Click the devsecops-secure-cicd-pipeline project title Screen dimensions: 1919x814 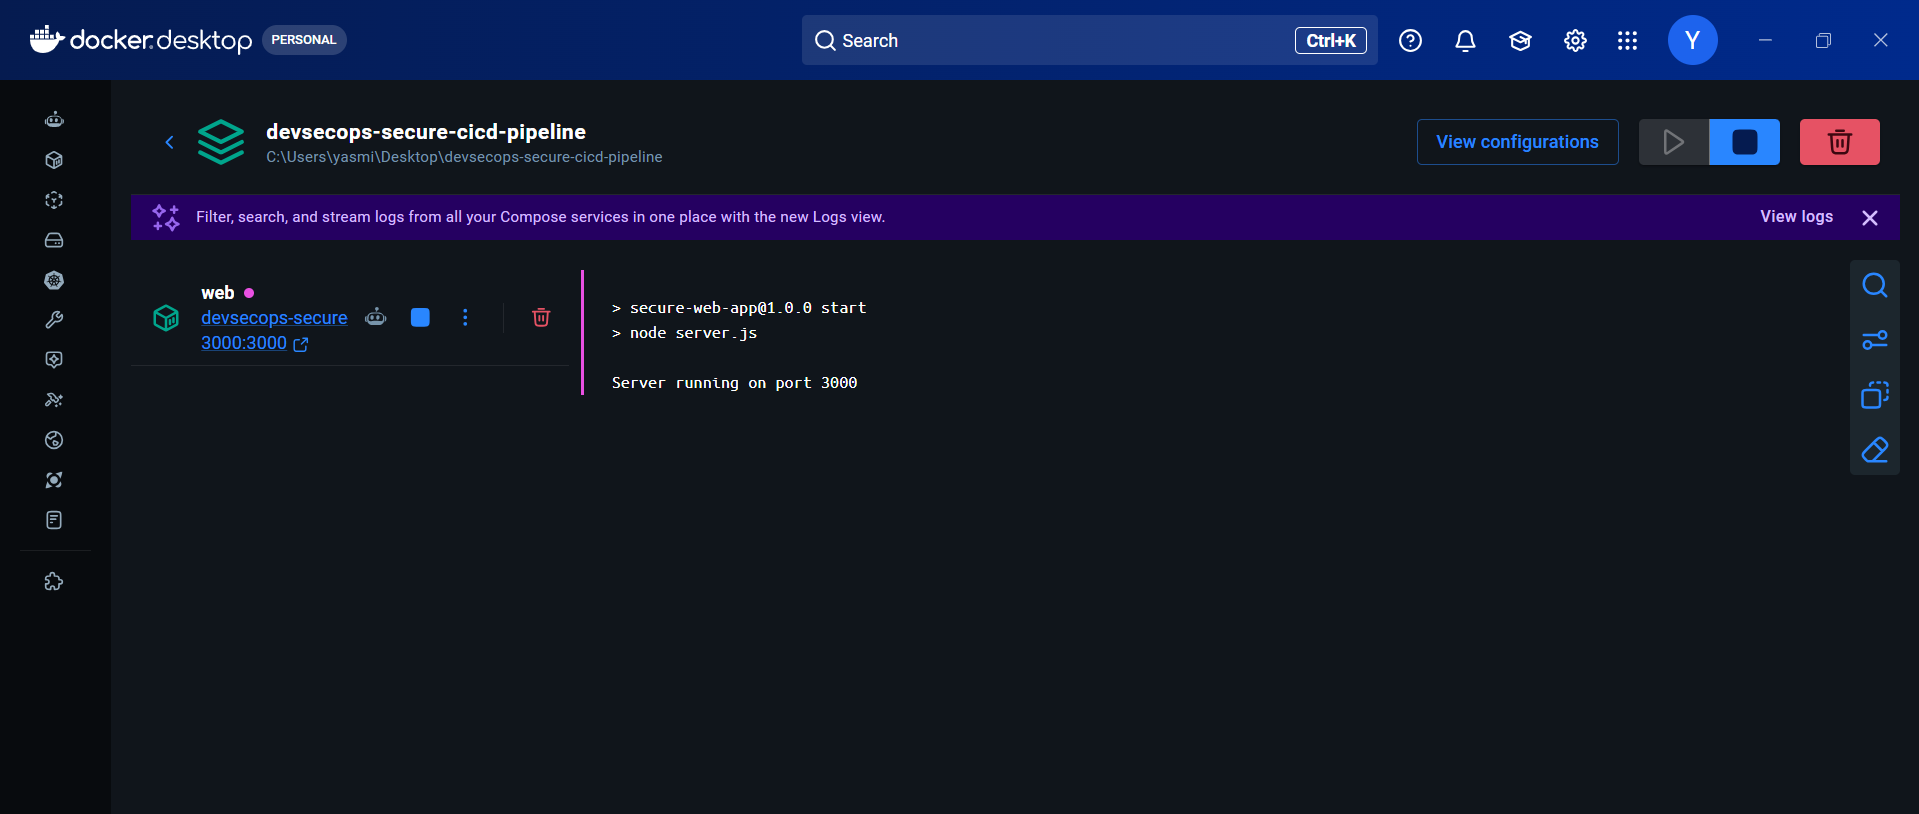(426, 131)
